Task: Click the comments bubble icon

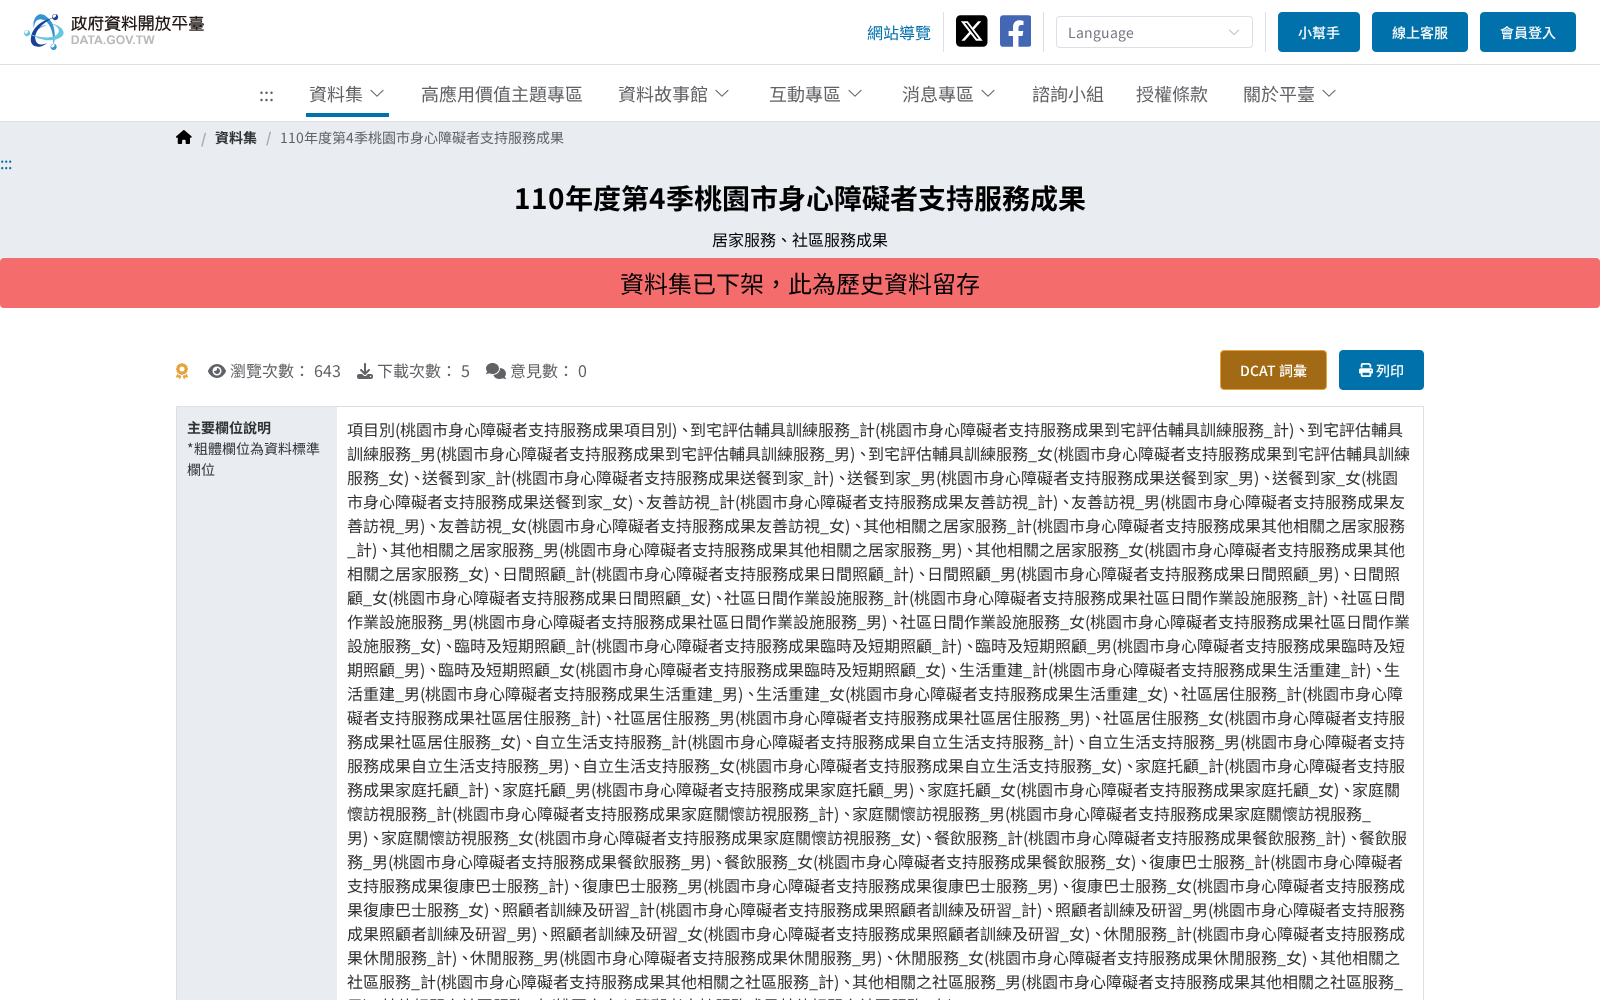Action: click(496, 371)
